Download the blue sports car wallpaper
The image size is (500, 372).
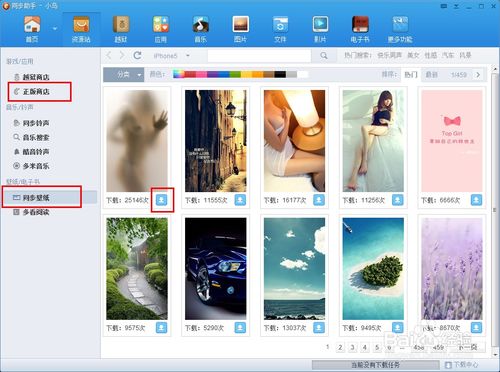pos(240,328)
